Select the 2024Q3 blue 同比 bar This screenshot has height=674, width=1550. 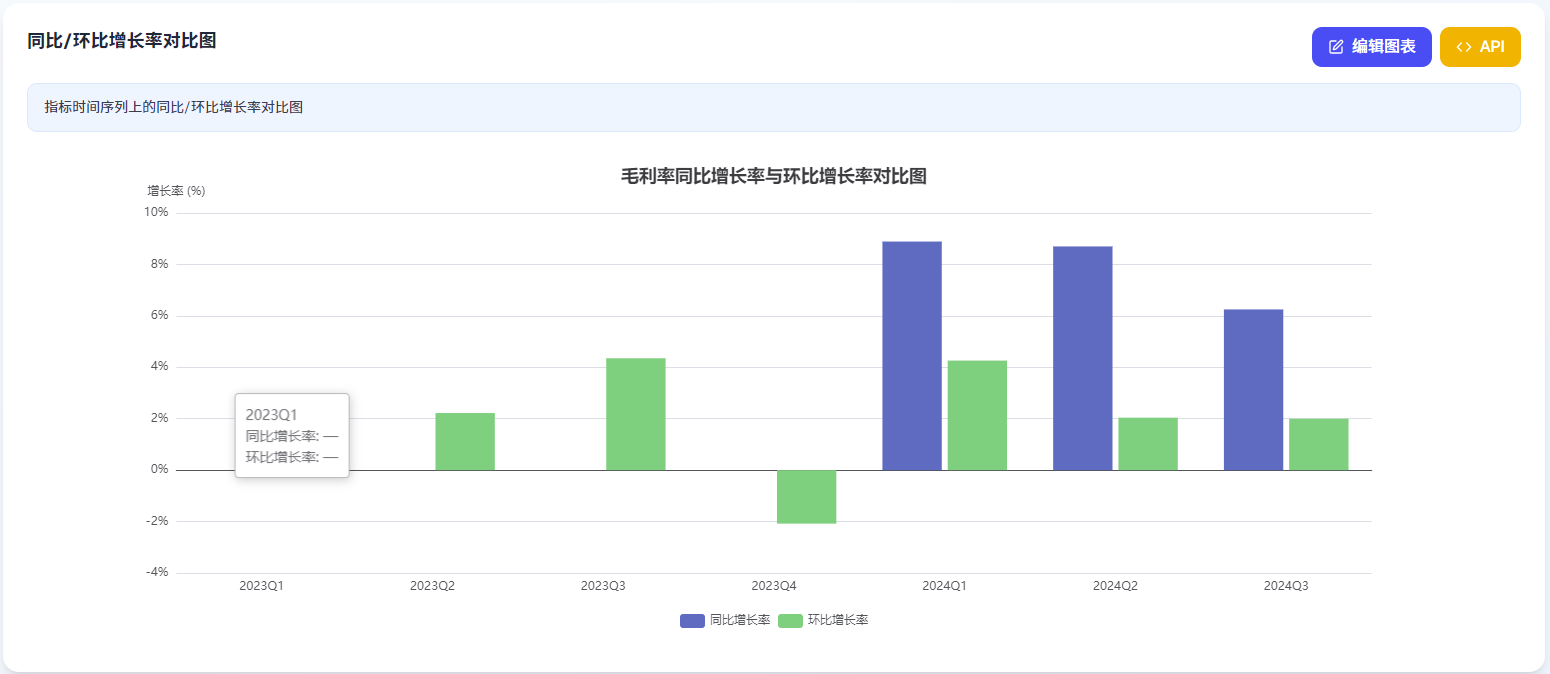(x=1254, y=390)
